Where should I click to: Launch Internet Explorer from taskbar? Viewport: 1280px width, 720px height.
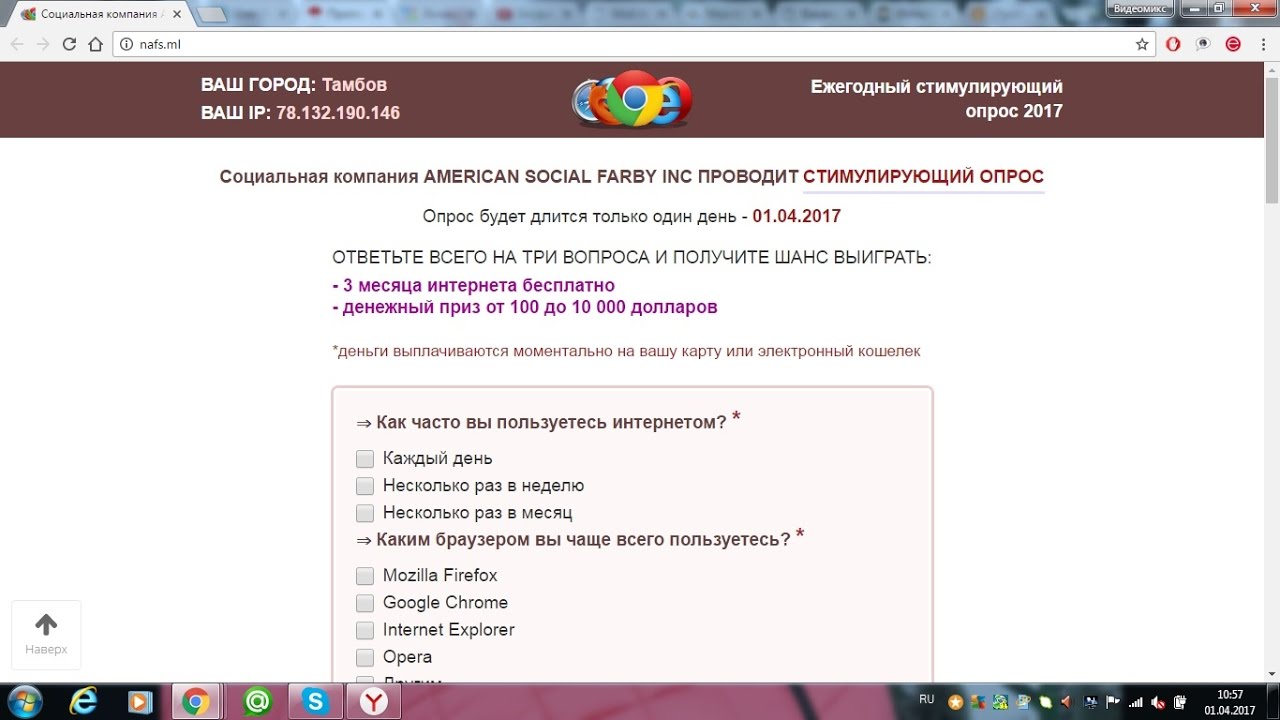pos(82,702)
